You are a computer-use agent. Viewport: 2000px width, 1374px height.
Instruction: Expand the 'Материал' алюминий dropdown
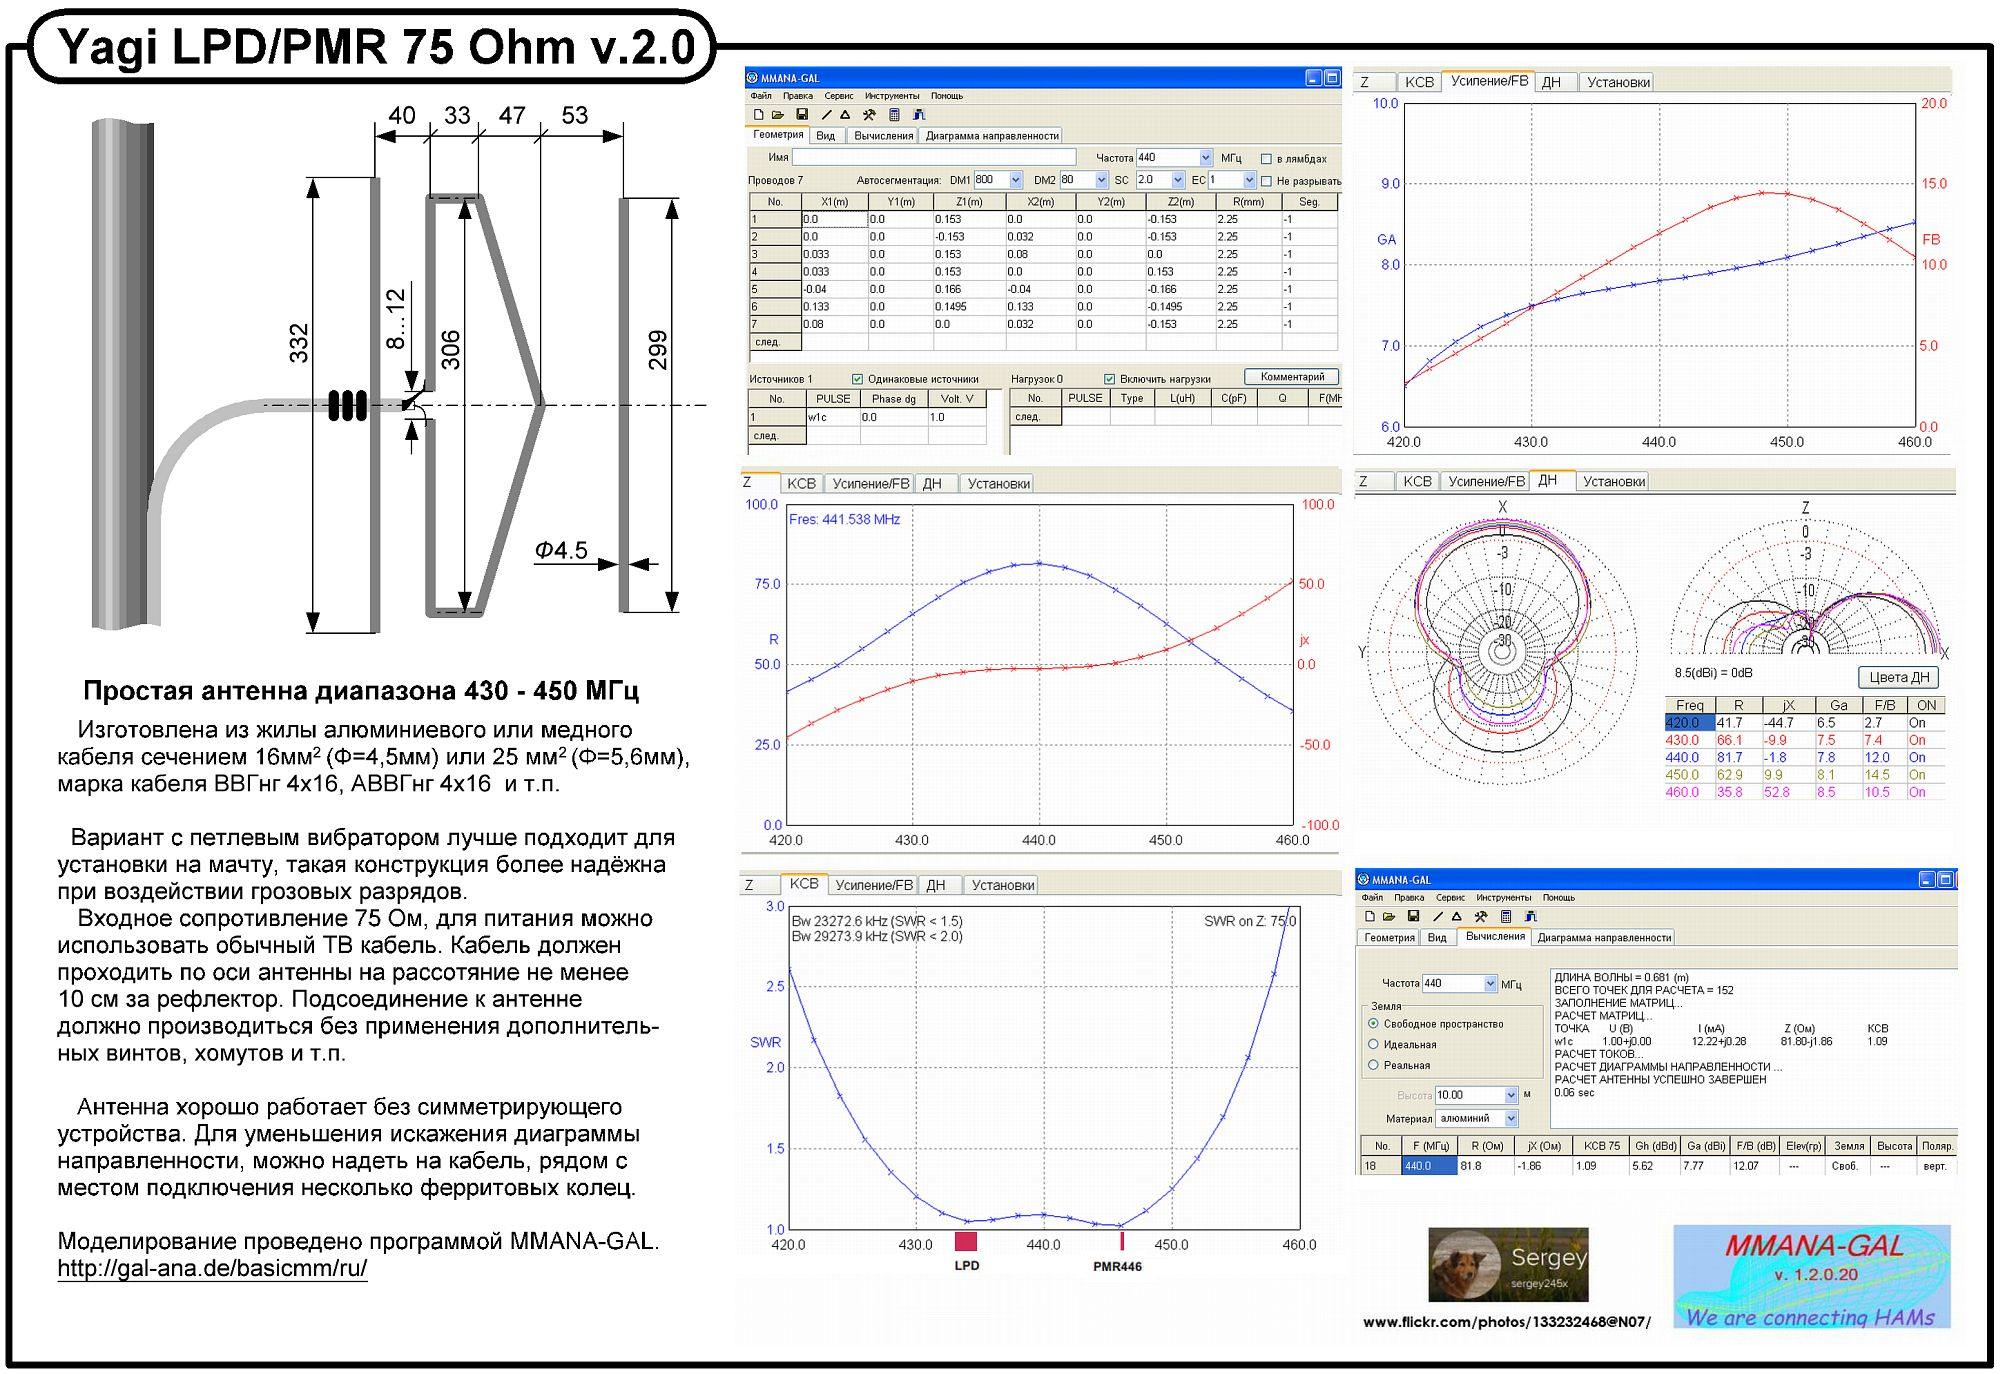(1511, 1118)
